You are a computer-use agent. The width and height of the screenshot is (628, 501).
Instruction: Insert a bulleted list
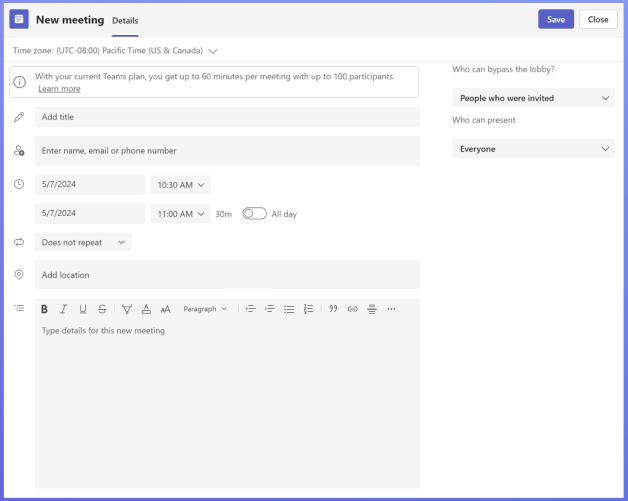coord(289,309)
